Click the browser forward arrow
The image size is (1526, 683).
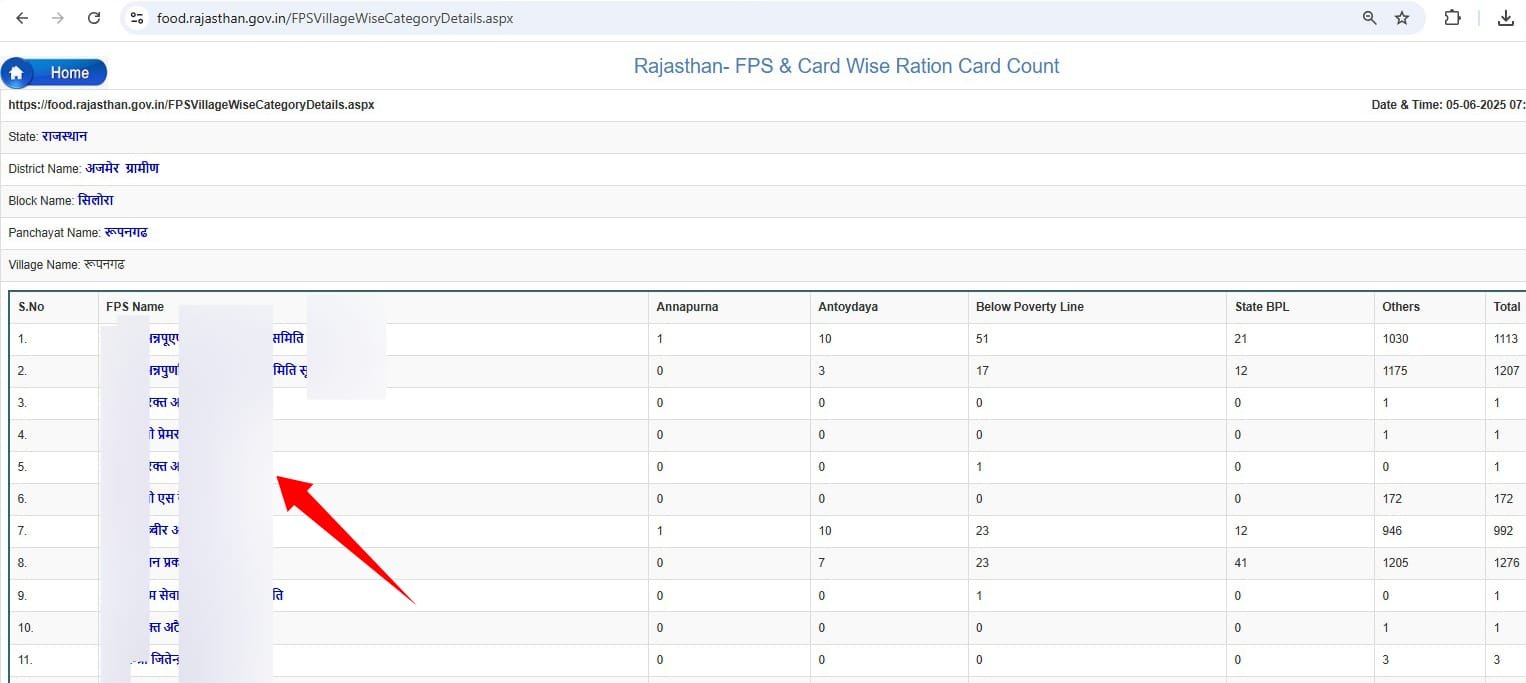[58, 18]
